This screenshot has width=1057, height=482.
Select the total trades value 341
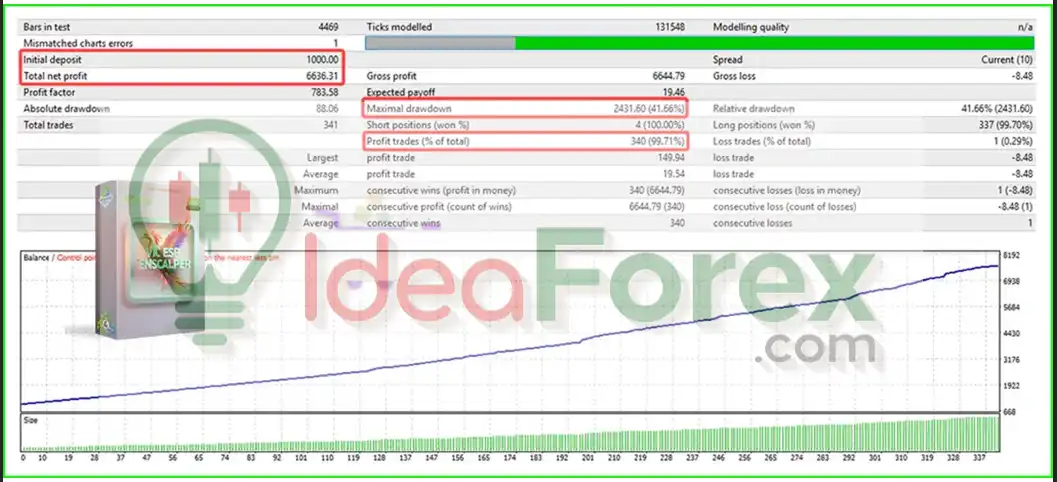(x=331, y=125)
